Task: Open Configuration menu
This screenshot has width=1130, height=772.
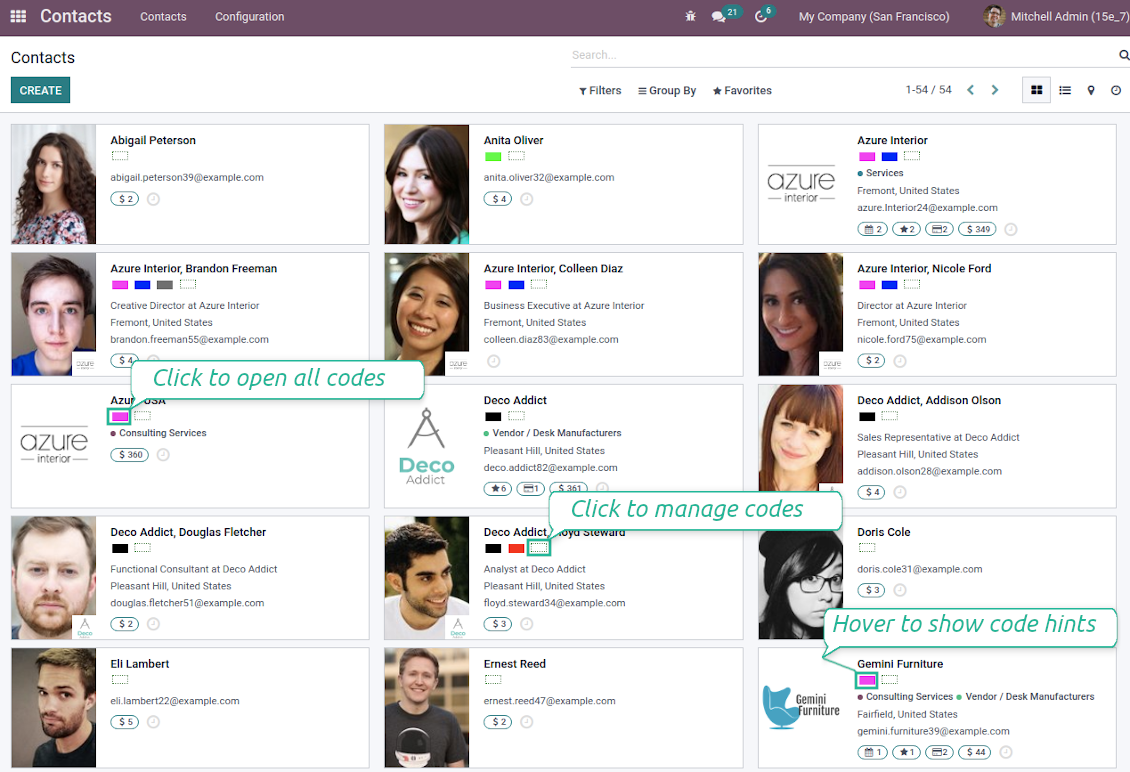Action: (249, 16)
